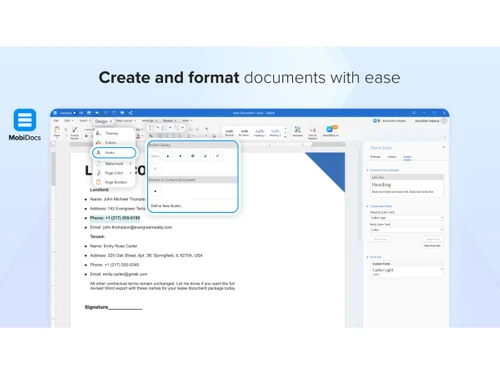Choose the checkmark bullet in Bullet Library
Image resolution: width=500 pixels, height=375 pixels.
tap(218, 156)
